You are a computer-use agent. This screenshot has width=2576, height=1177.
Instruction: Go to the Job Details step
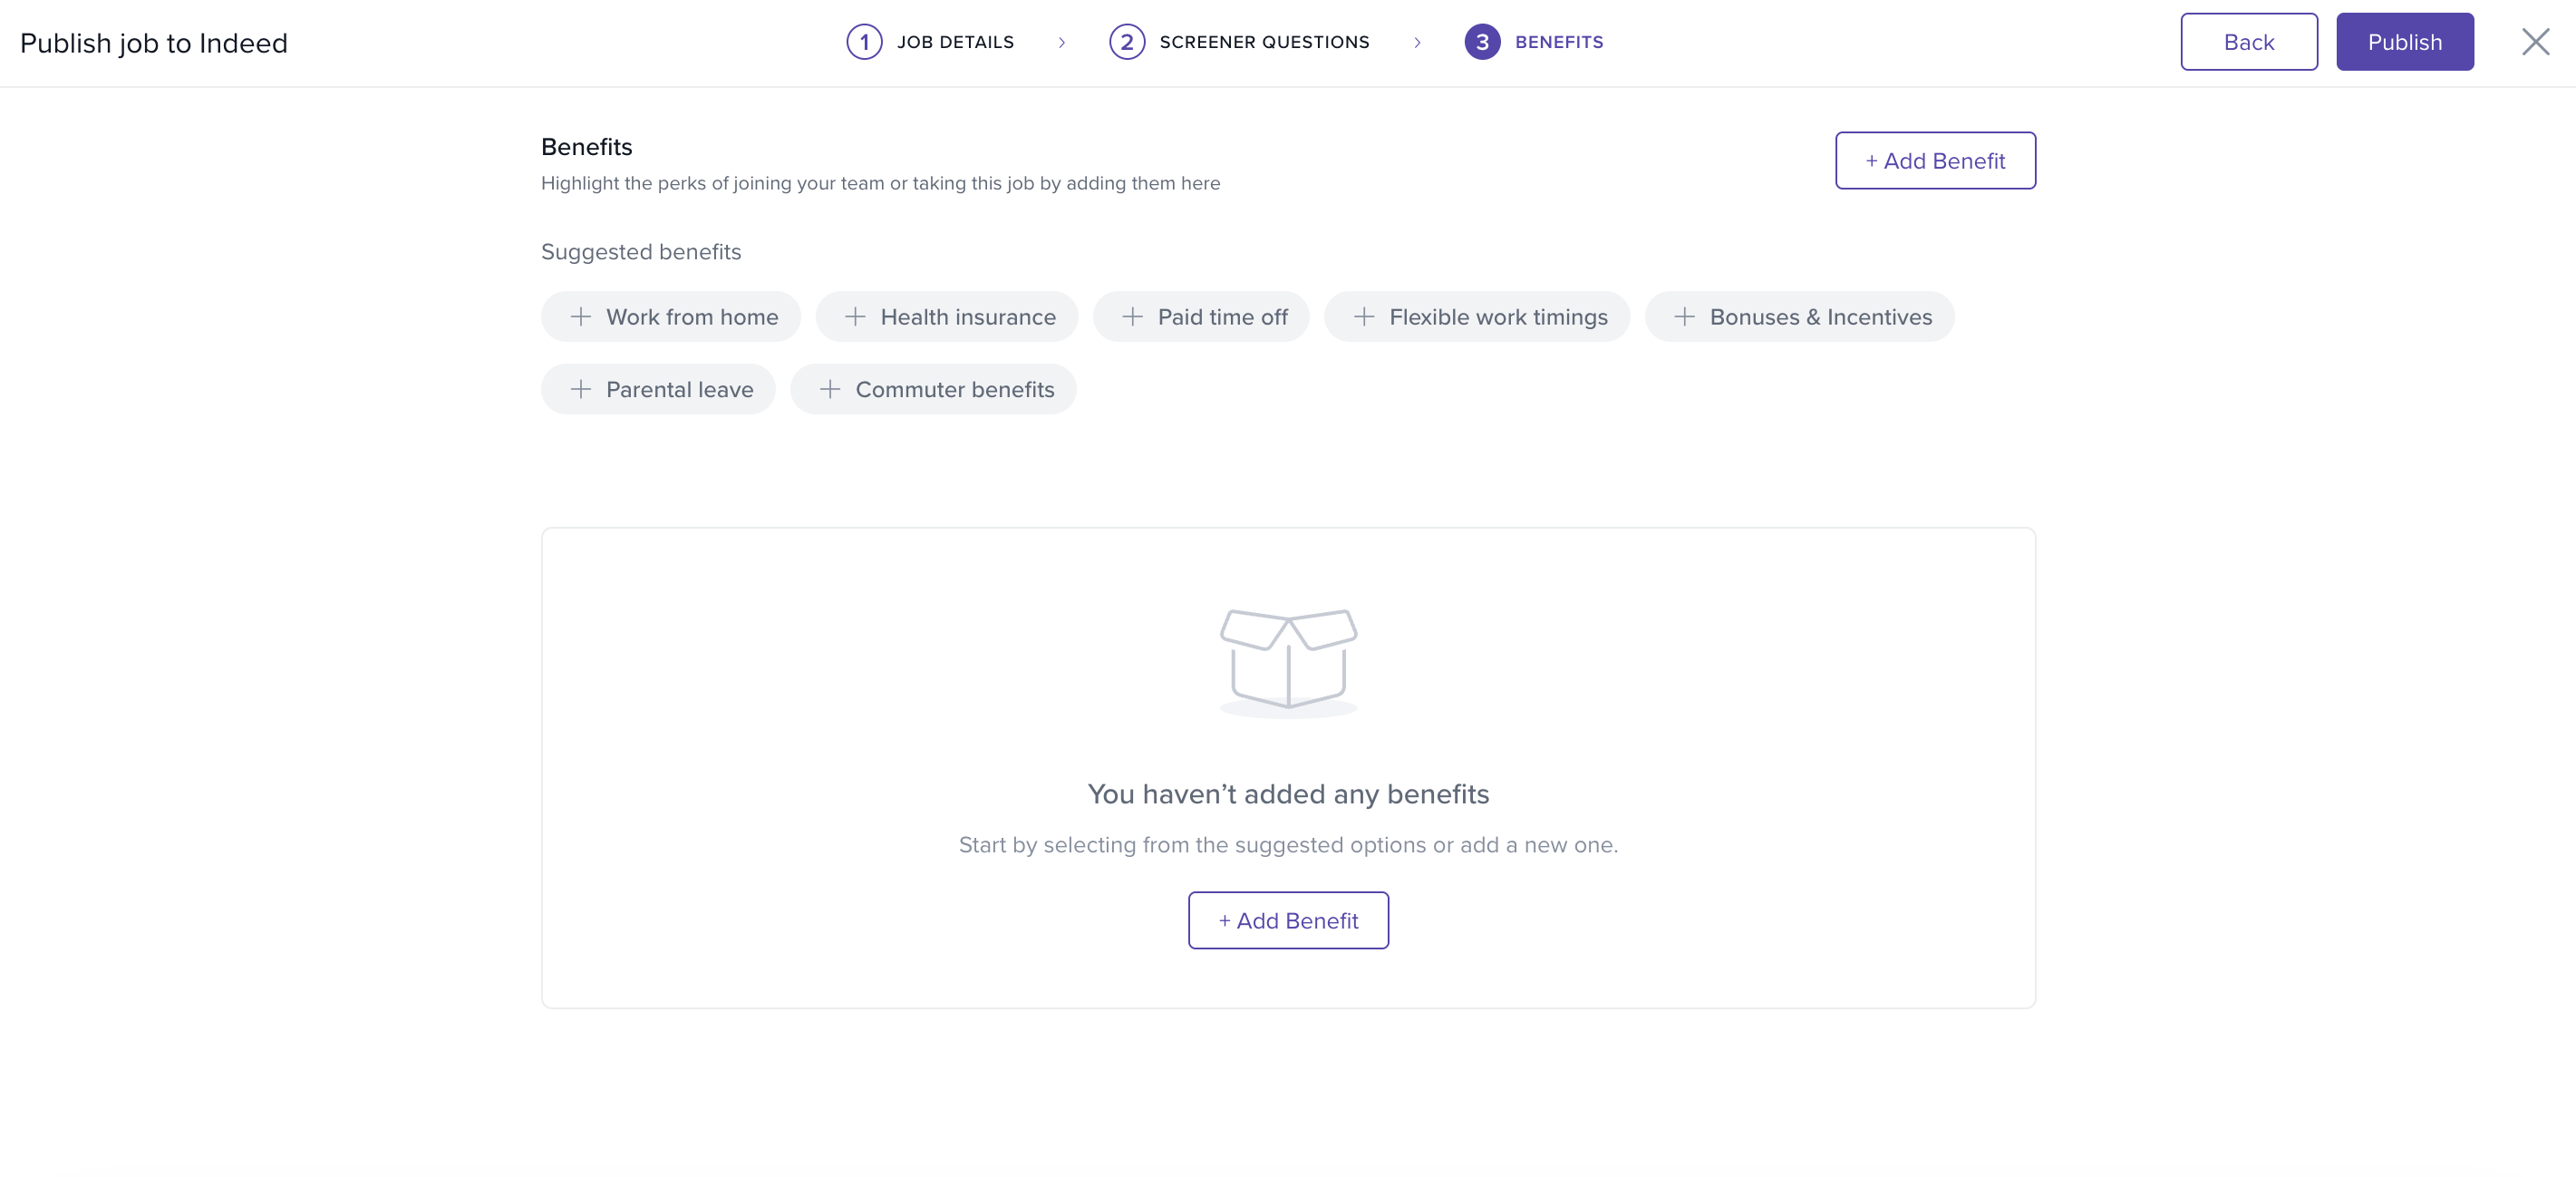pos(955,42)
